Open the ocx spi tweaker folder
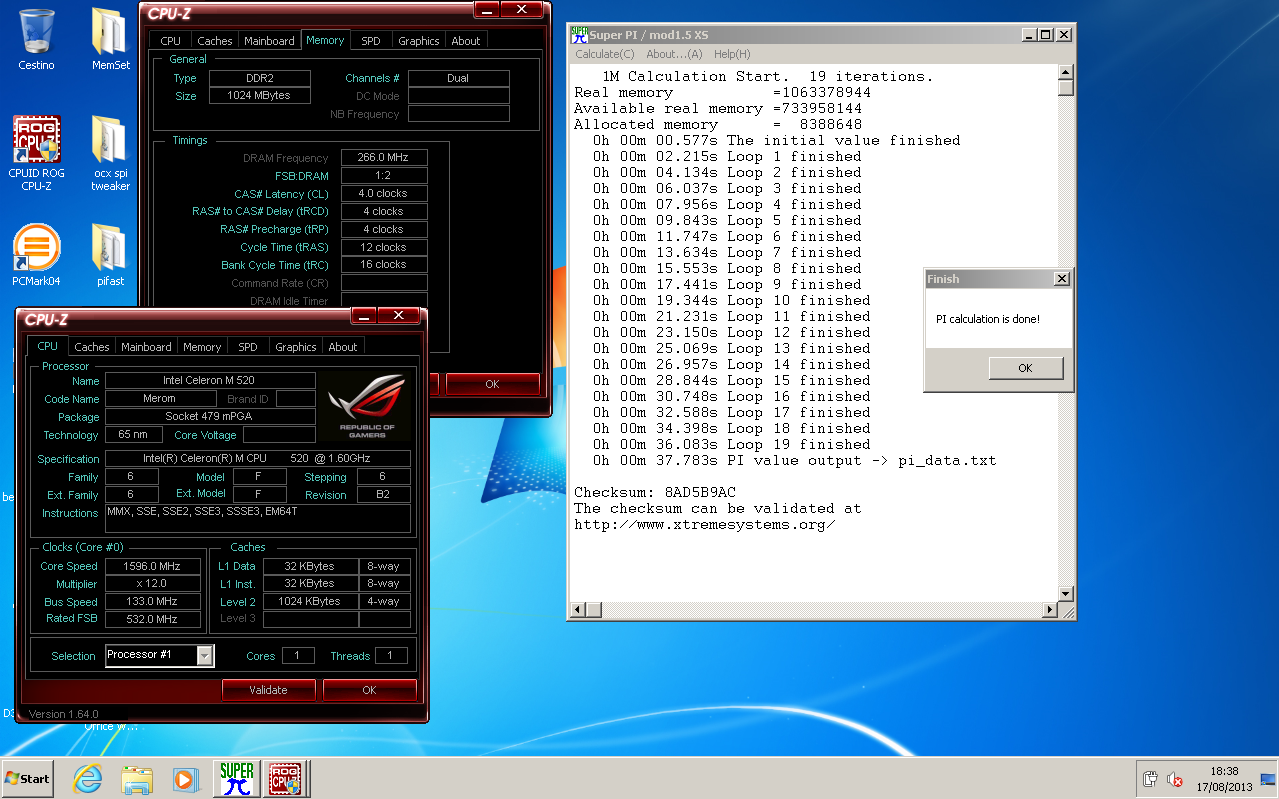This screenshot has width=1279, height=799. coord(110,153)
